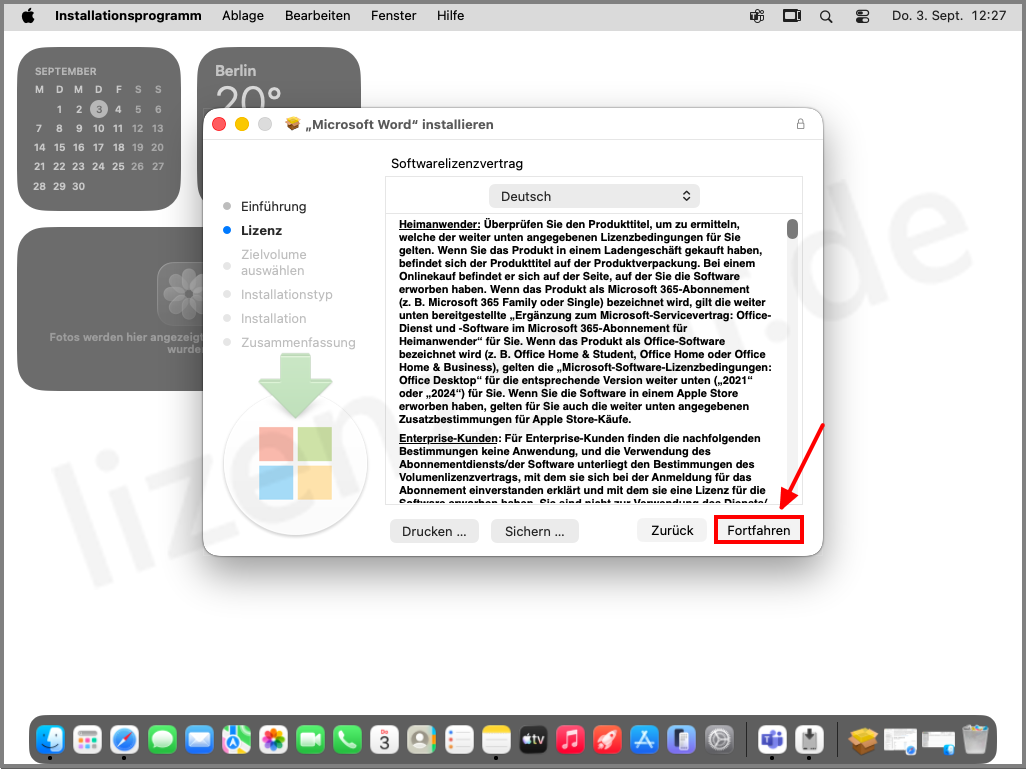Print the license via Drucken
Viewport: 1027px width, 769px height.
(x=434, y=531)
